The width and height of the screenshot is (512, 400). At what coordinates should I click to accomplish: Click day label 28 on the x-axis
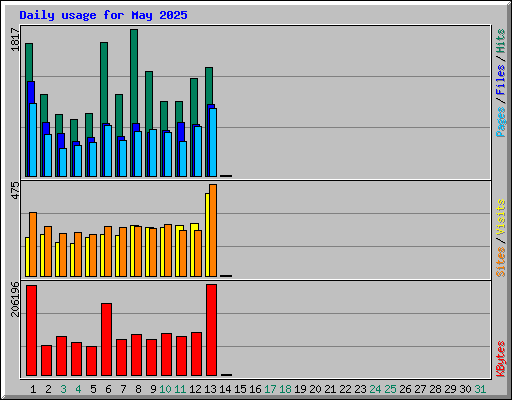[435, 389]
